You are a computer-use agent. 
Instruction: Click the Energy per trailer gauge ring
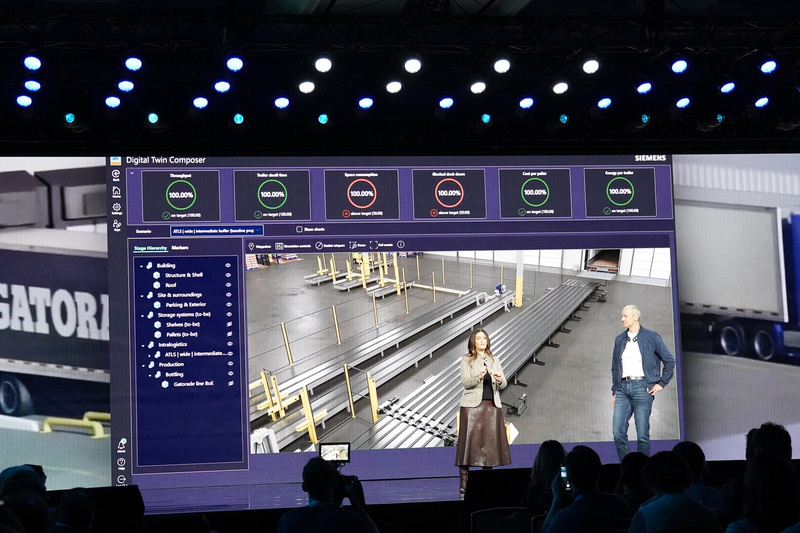(x=620, y=191)
